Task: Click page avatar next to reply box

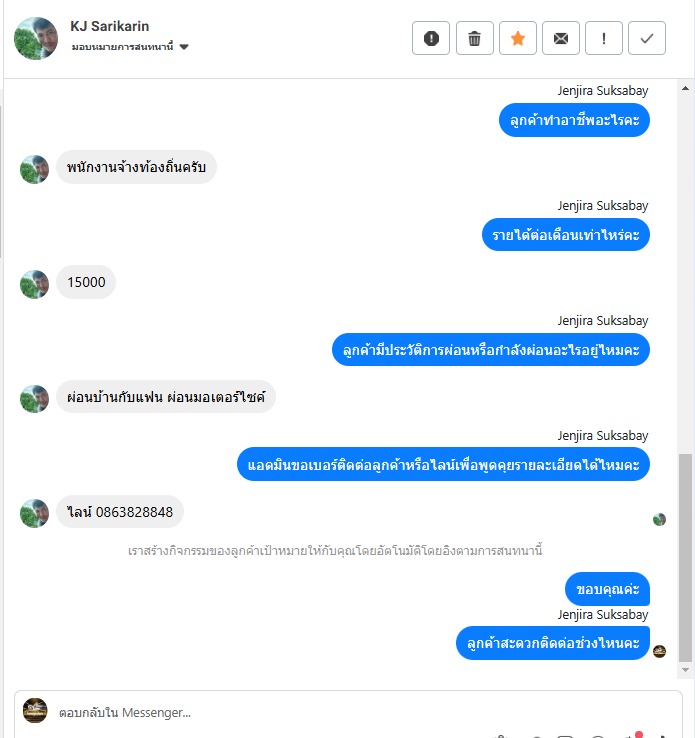Action: tap(35, 710)
